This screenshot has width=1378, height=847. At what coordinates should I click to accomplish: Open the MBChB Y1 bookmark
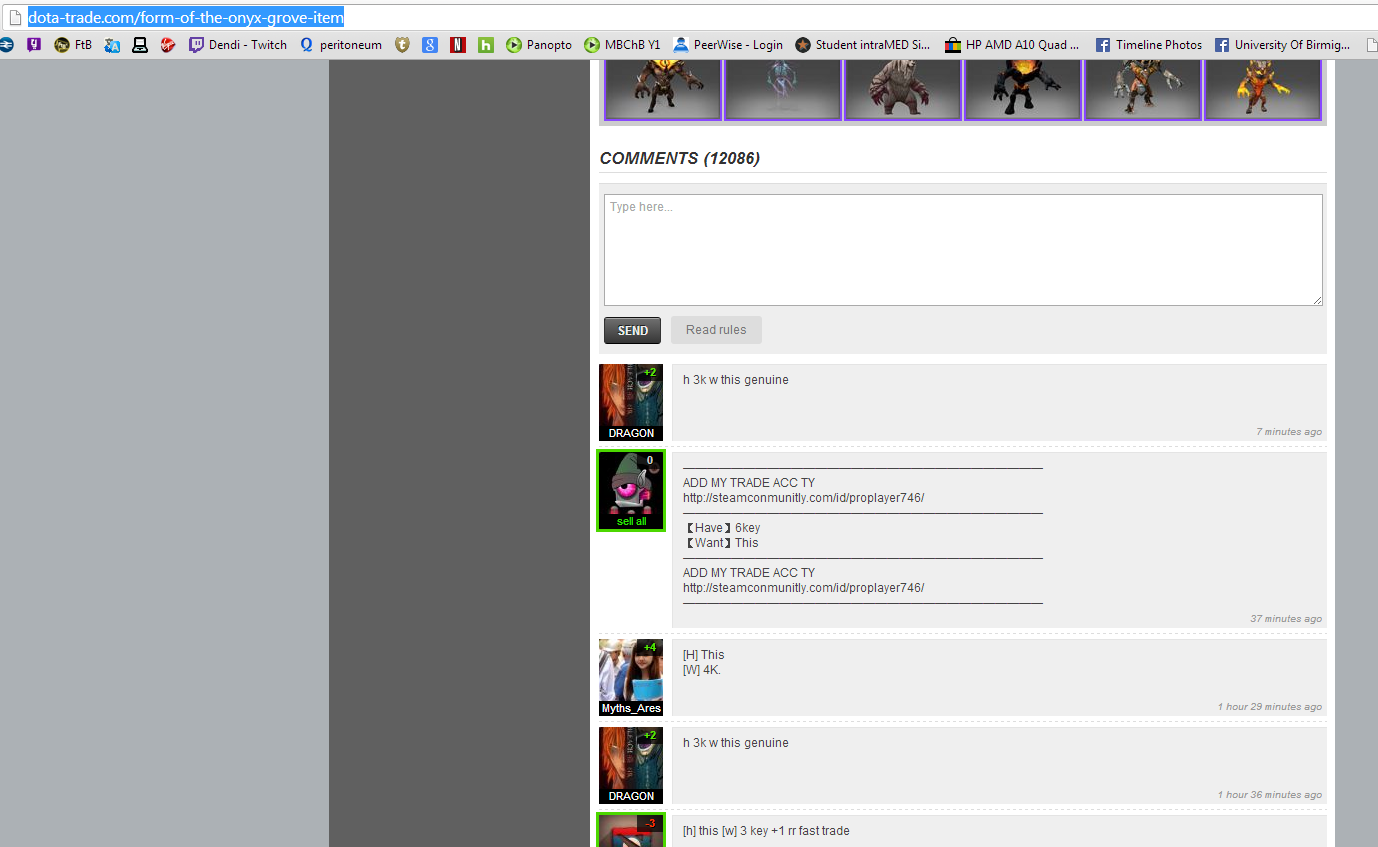click(623, 45)
